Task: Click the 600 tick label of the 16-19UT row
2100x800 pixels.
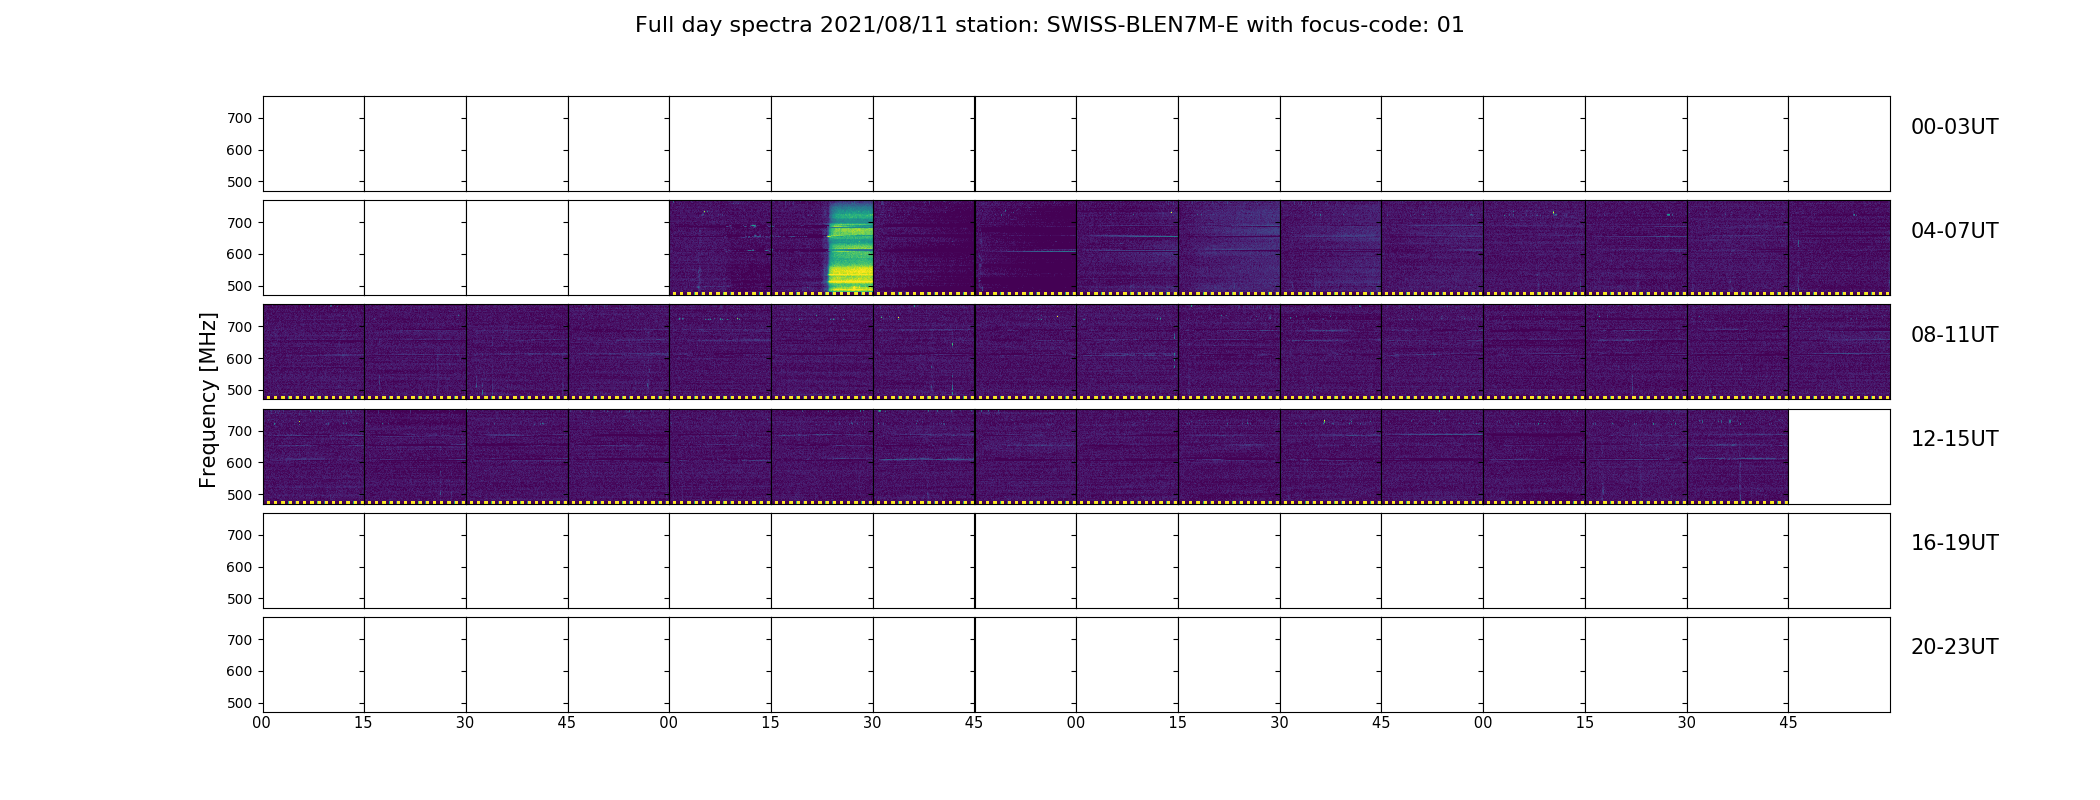Action: 239,567
